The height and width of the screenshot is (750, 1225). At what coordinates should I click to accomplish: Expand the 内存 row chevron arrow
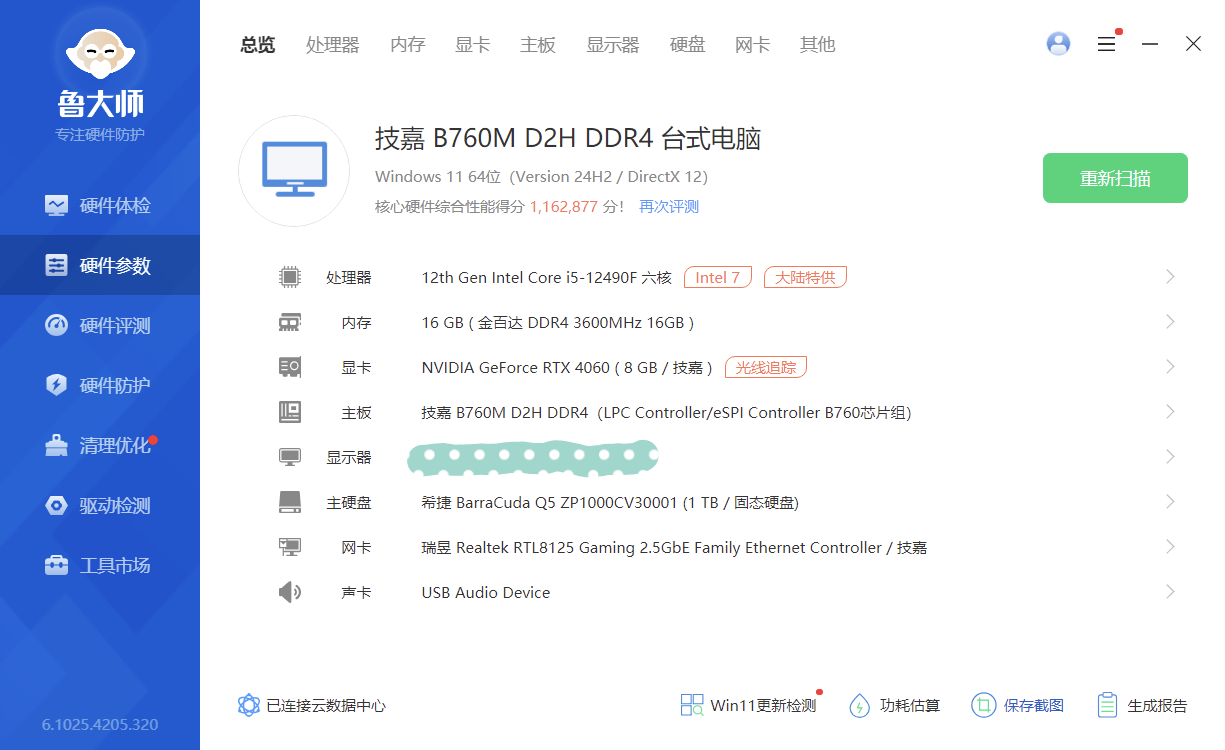point(1169,322)
